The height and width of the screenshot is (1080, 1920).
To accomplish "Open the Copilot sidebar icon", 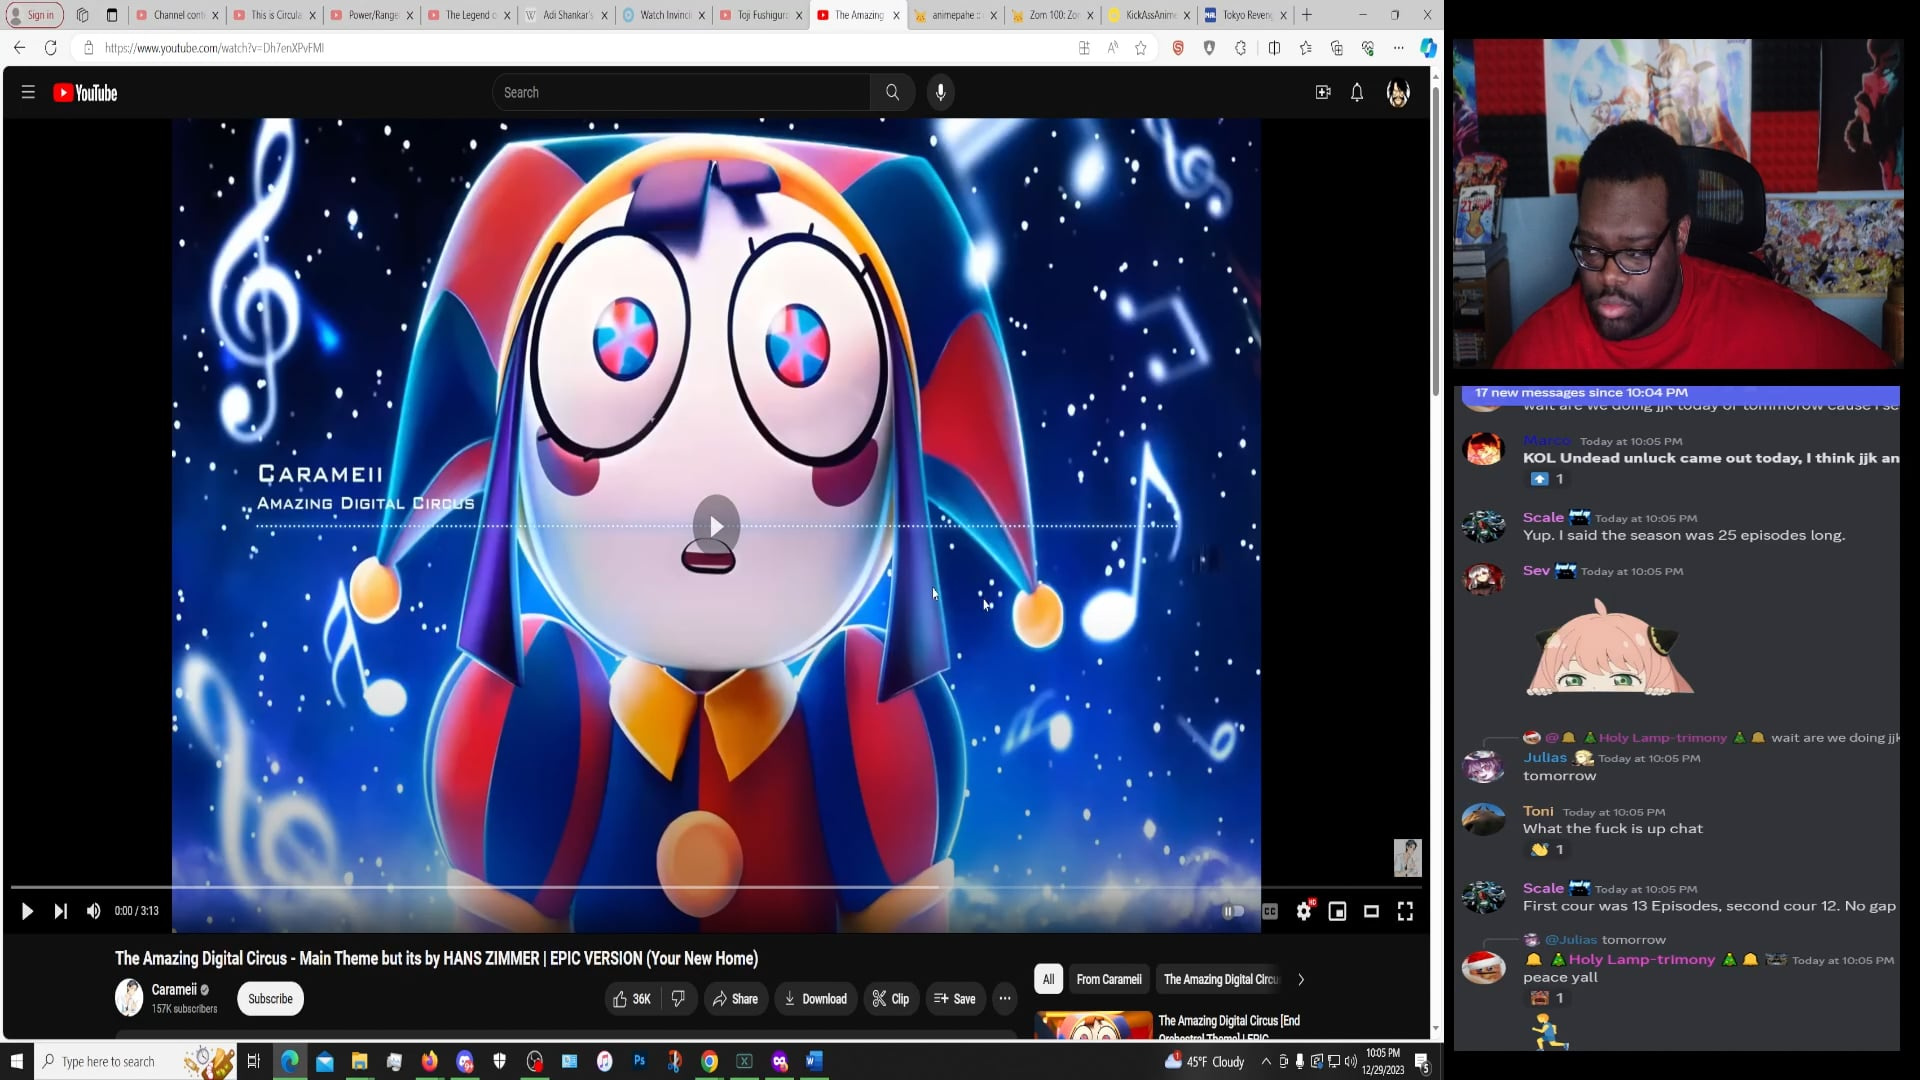I will coord(1428,48).
